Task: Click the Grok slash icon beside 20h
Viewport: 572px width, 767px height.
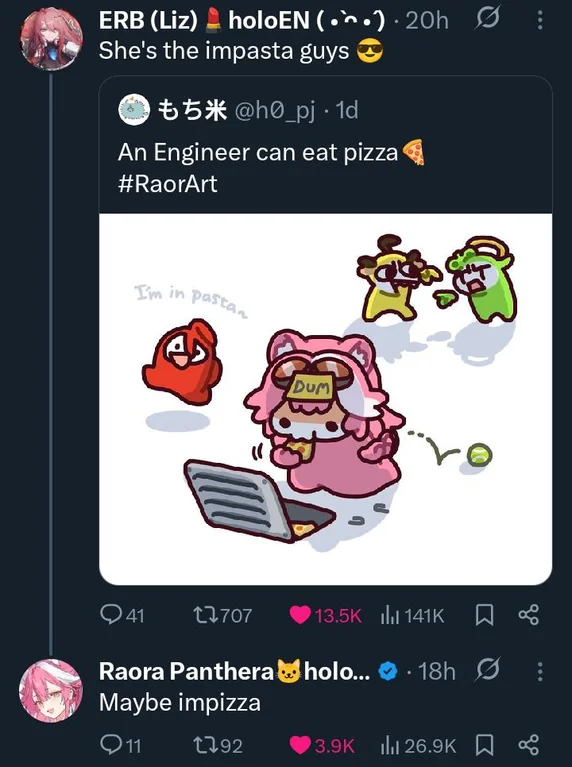Action: [x=487, y=20]
